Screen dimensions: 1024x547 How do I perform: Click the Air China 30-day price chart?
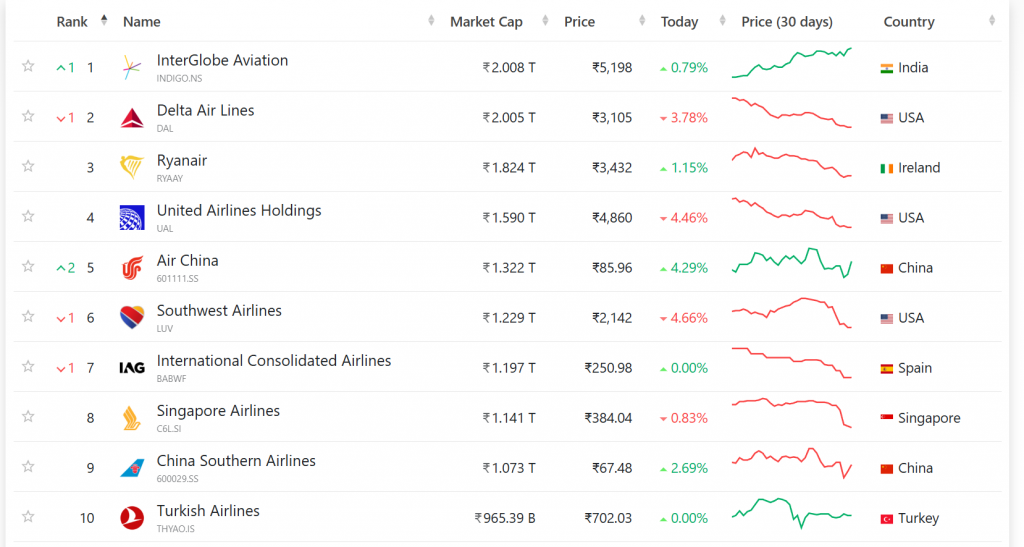point(792,264)
